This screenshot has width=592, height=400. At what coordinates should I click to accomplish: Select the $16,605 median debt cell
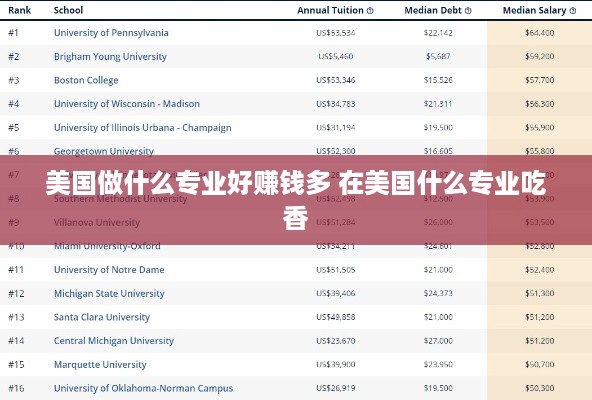click(438, 151)
